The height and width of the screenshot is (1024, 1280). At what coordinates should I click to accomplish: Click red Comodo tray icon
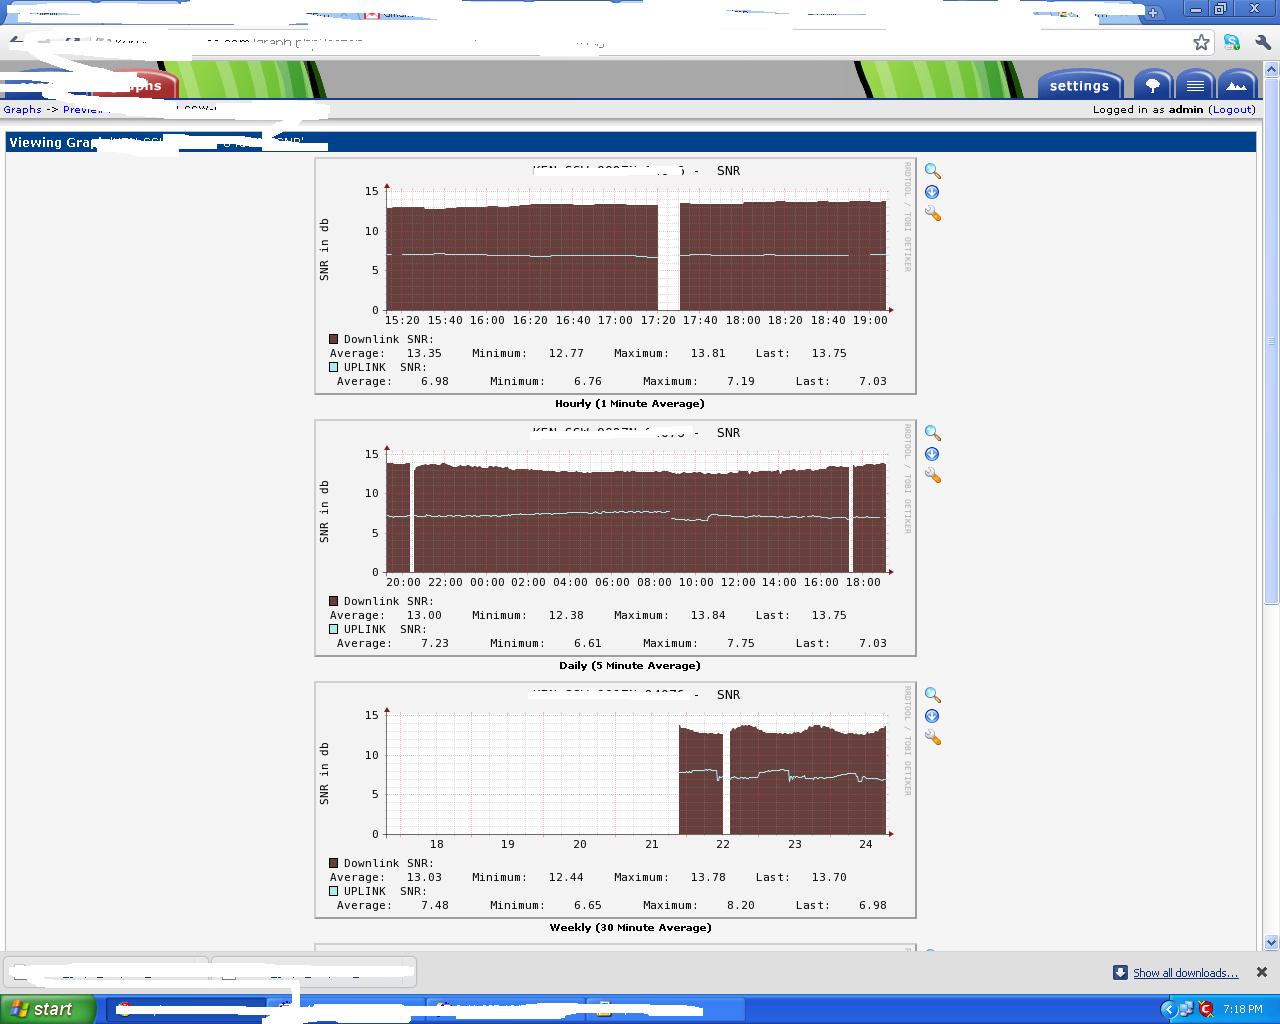click(x=1205, y=1009)
